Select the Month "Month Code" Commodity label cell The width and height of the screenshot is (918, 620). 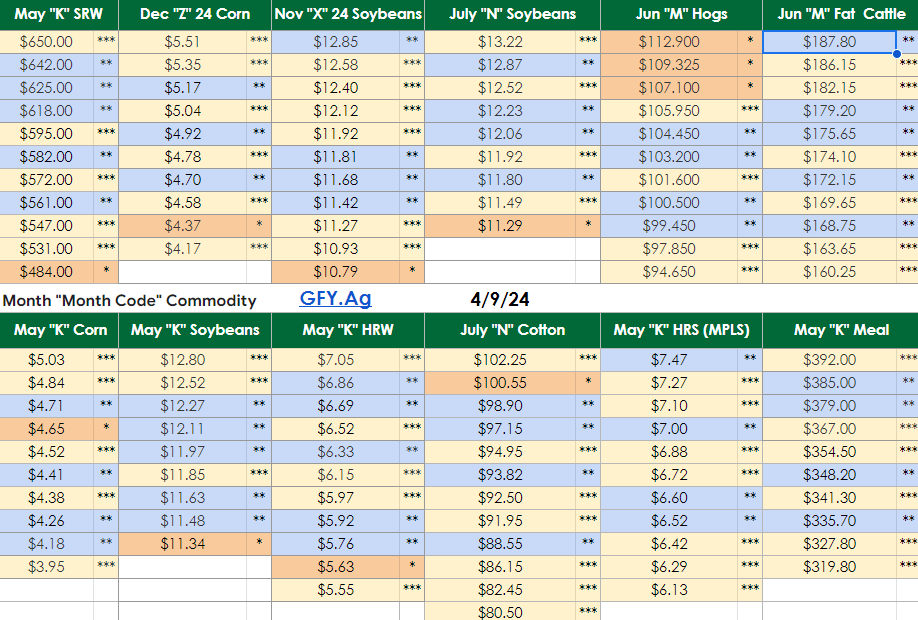[x=129, y=300]
